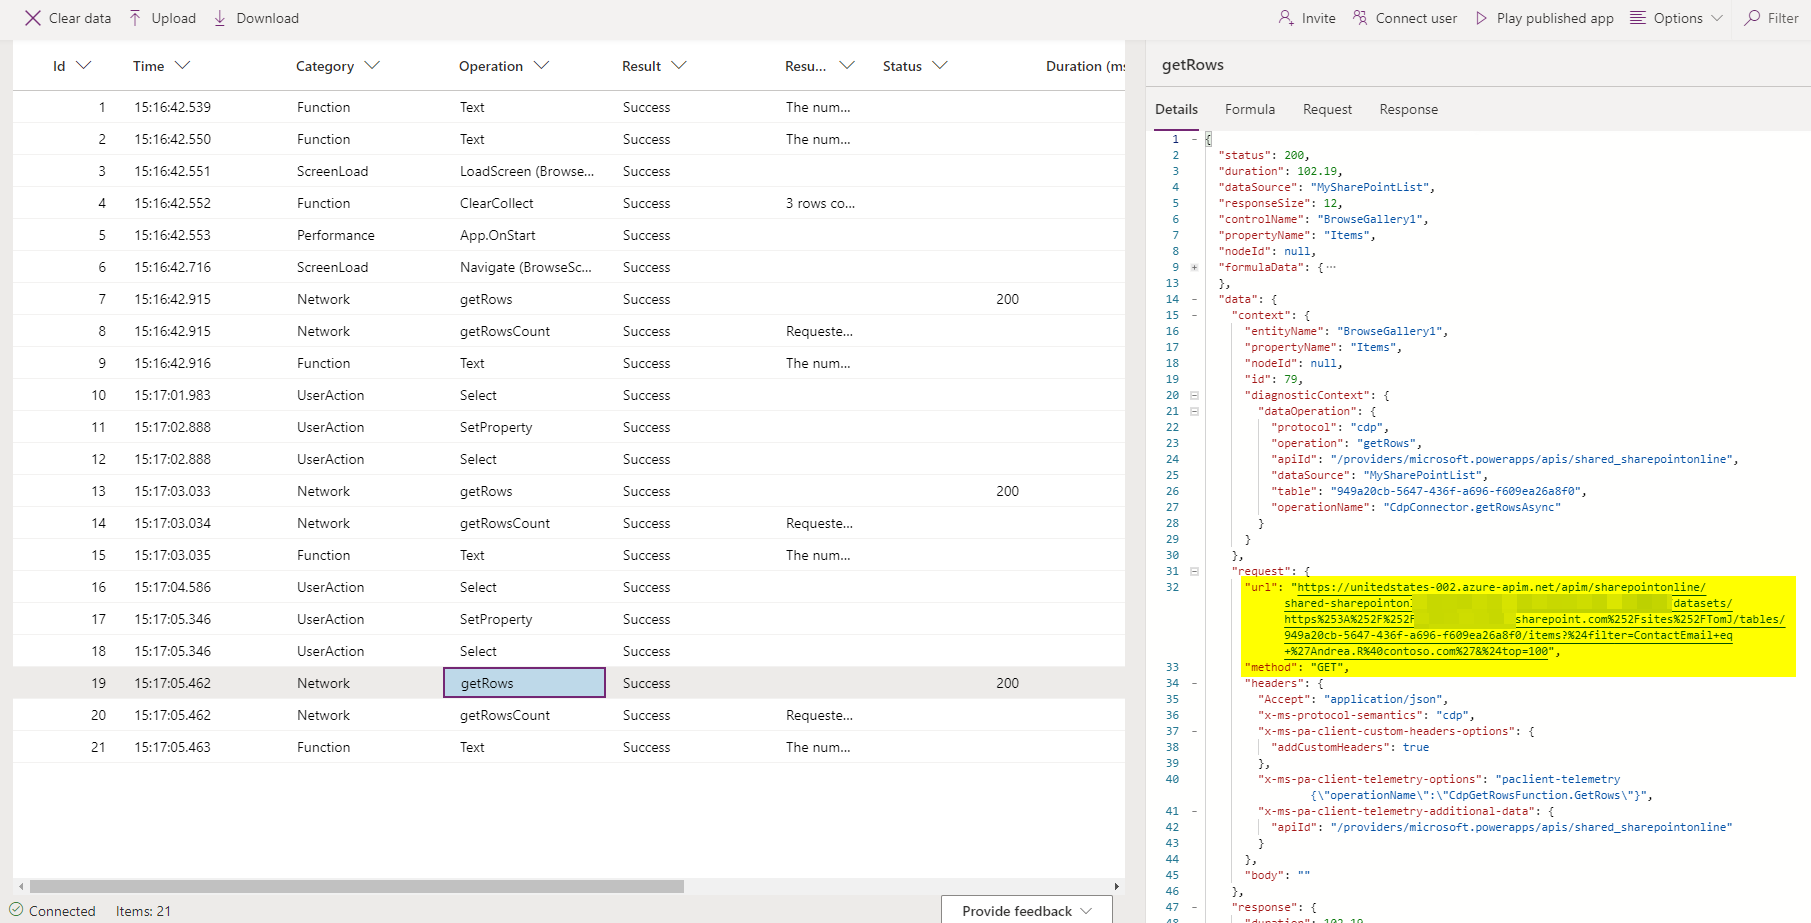Screen dimensions: 1811x923
Task: Open the Category column sort dropdown
Action: click(372, 65)
